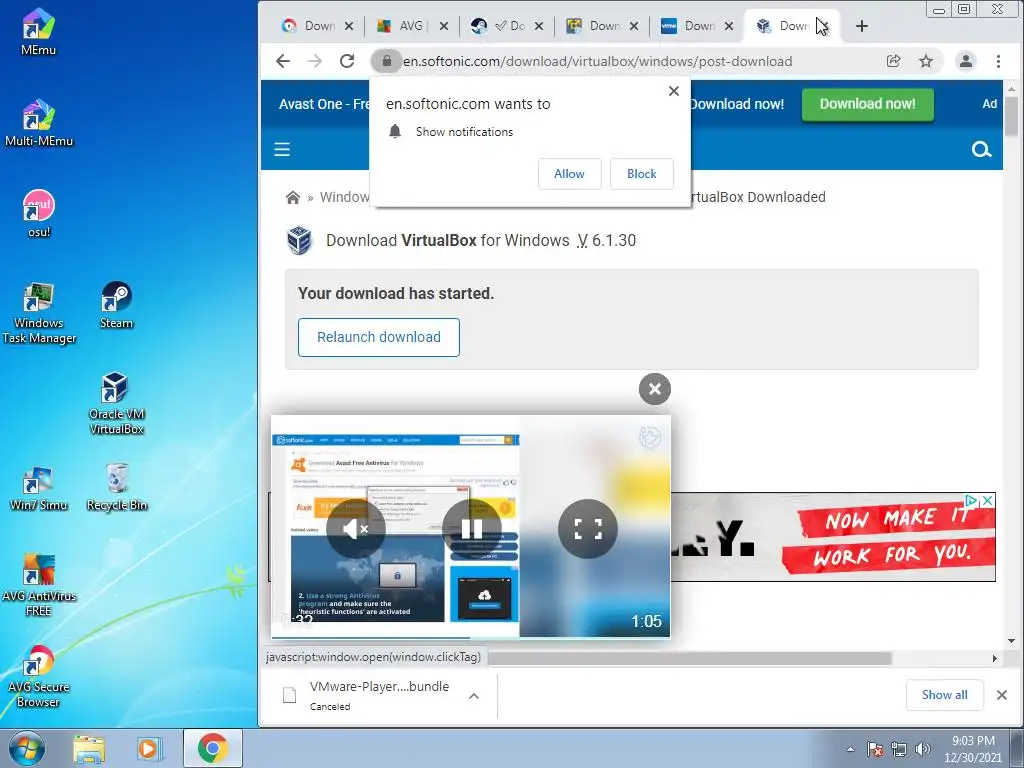Click the Windows breadcrumb link

coord(345,197)
